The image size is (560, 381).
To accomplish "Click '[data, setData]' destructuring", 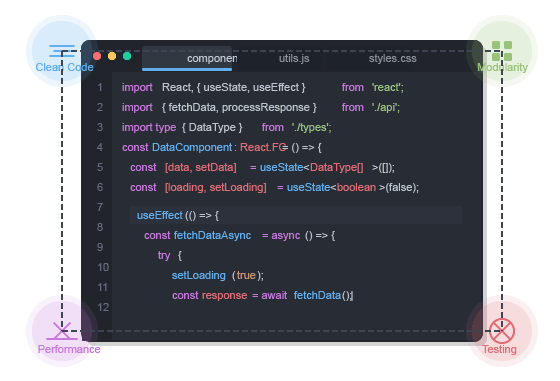I will point(201,167).
